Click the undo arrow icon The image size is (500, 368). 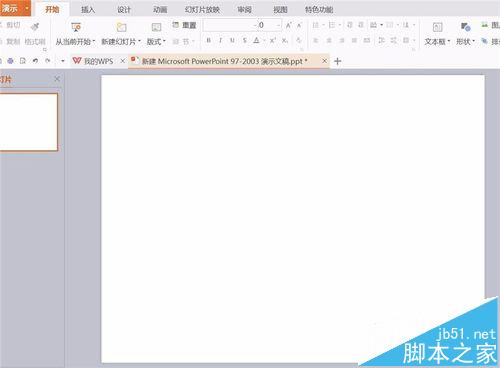[x=35, y=61]
